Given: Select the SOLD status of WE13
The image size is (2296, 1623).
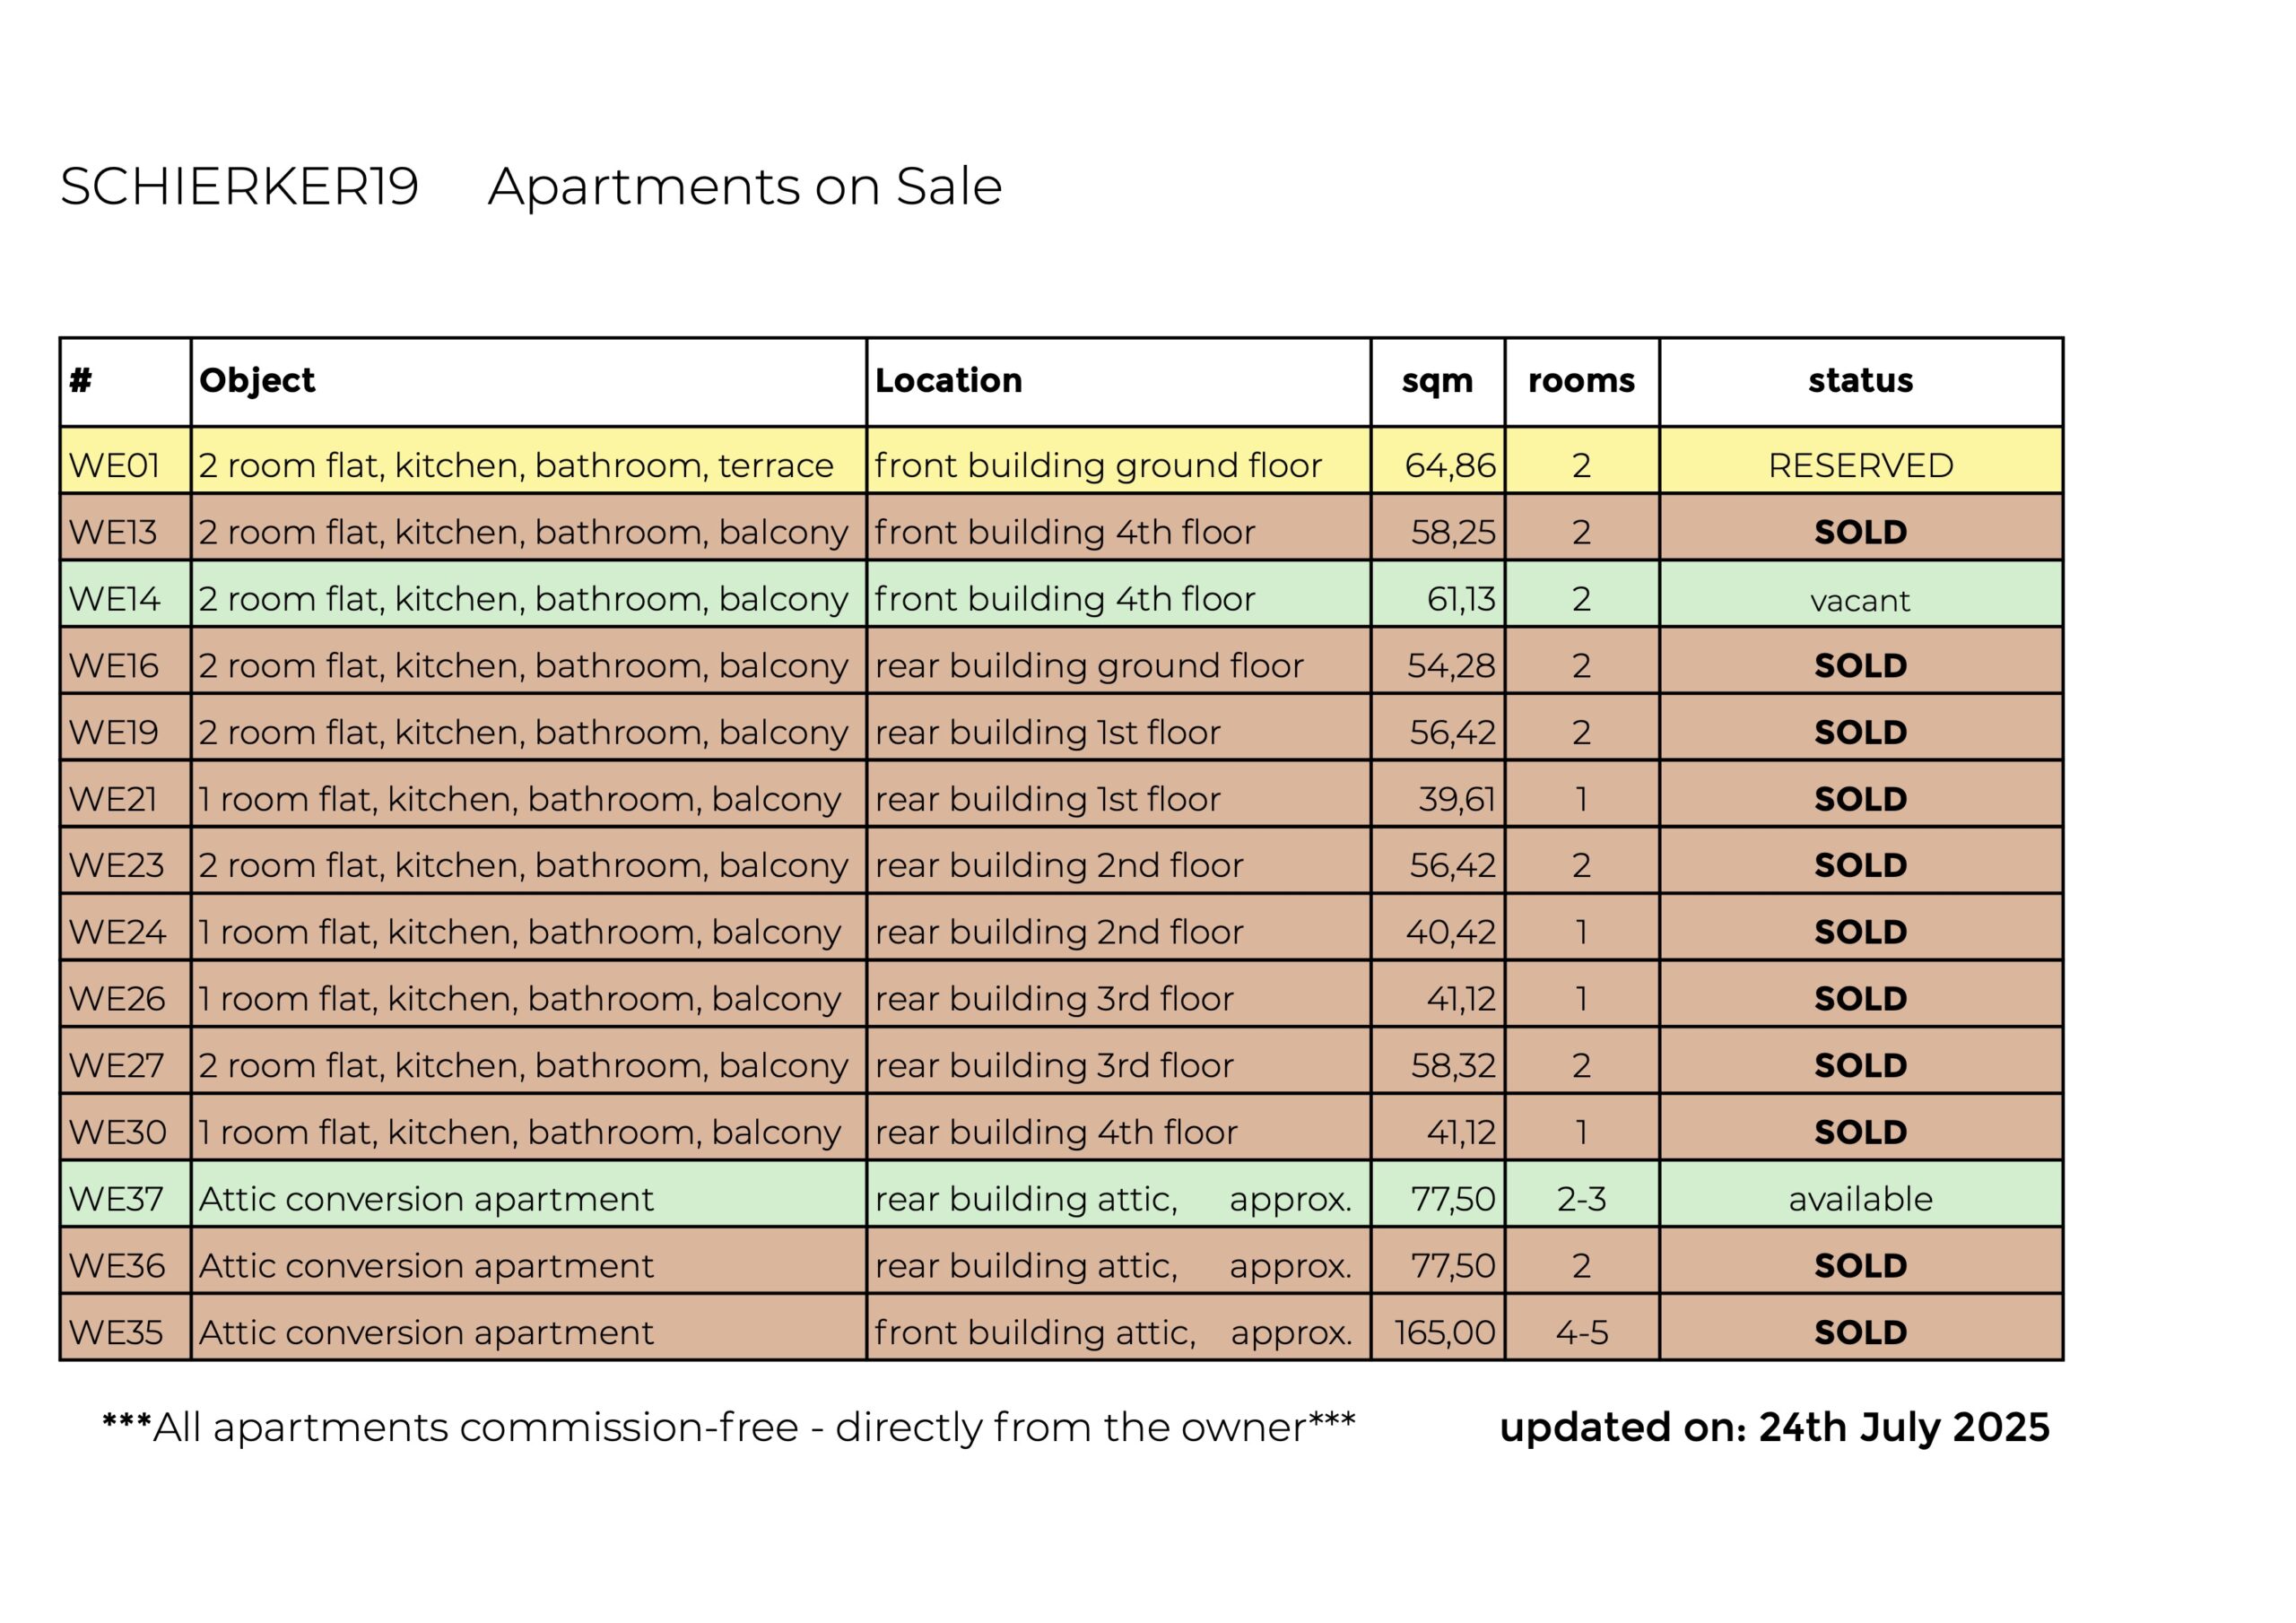Looking at the screenshot, I should [x=1860, y=532].
